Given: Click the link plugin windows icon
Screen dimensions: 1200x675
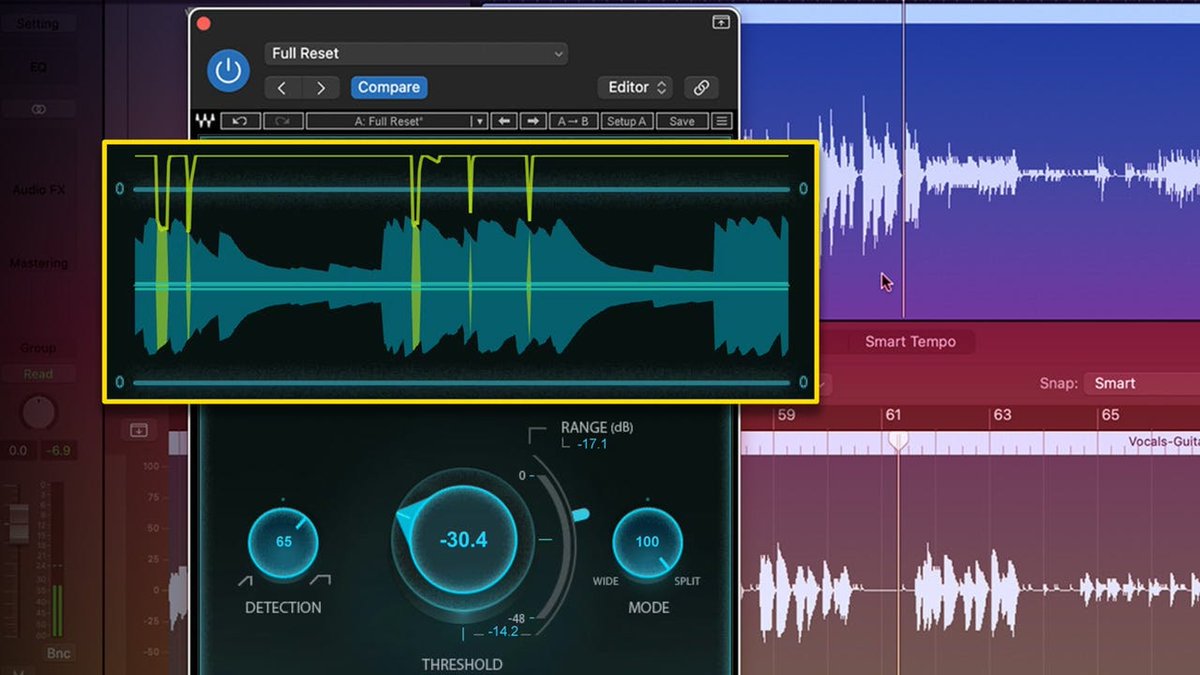Looking at the screenshot, I should click(701, 87).
